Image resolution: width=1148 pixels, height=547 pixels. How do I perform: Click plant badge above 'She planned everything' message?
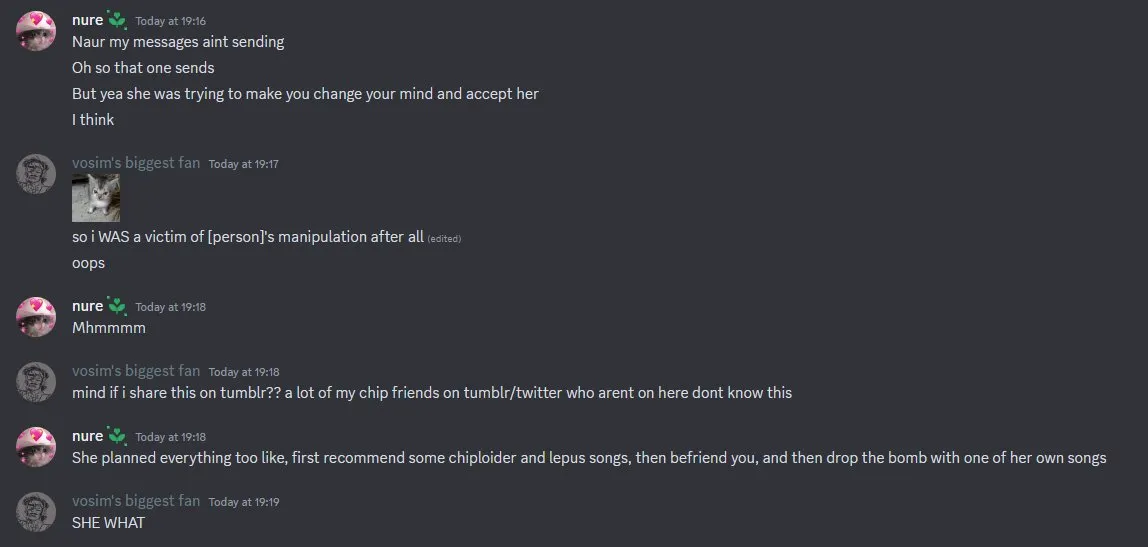coord(118,436)
